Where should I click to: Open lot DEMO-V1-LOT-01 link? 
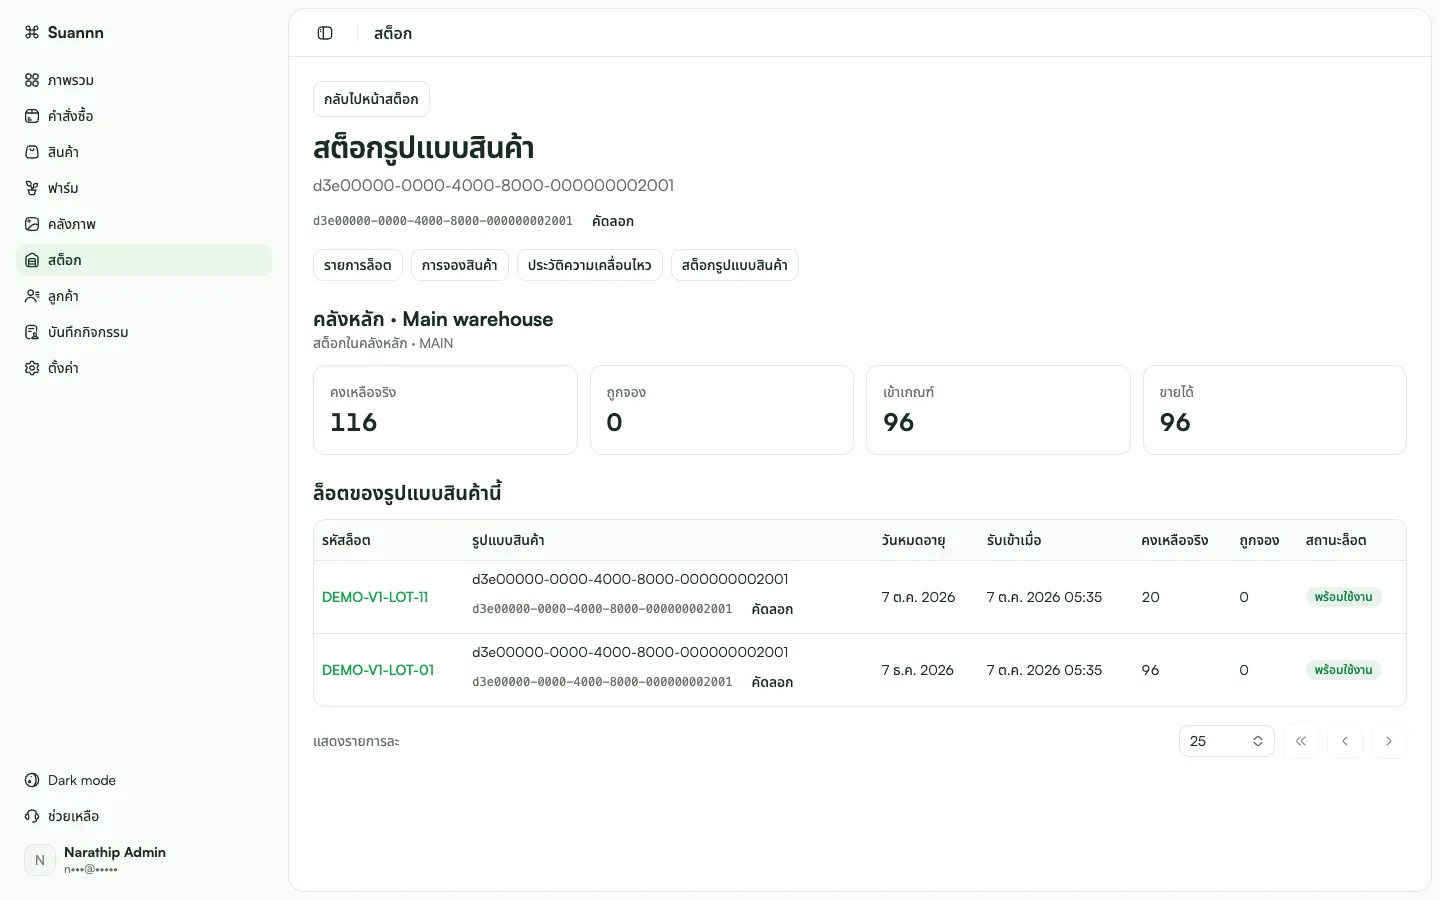378,670
